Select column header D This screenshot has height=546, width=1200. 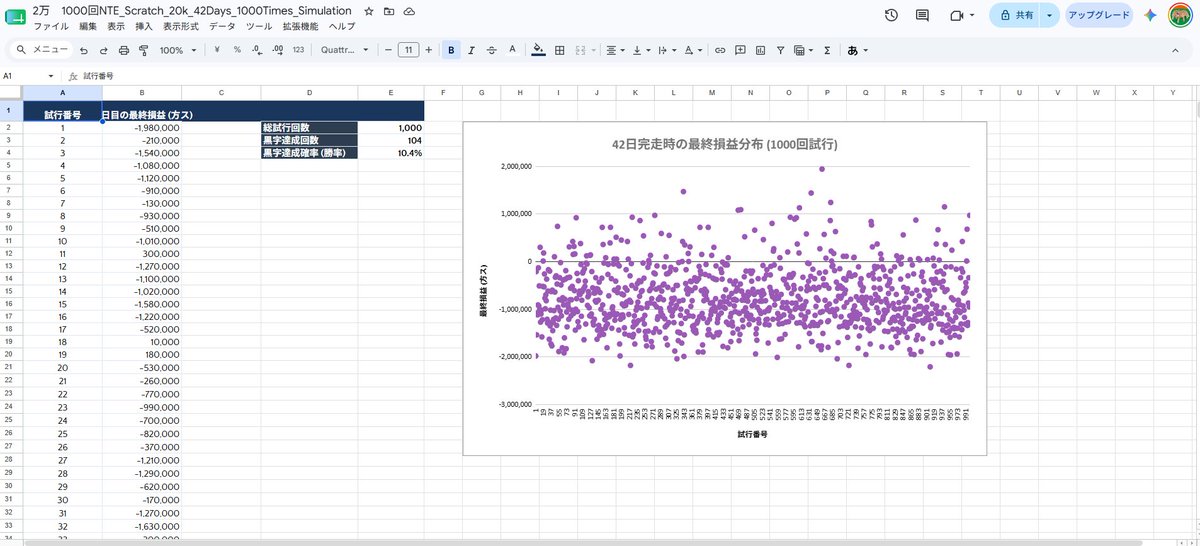[309, 92]
